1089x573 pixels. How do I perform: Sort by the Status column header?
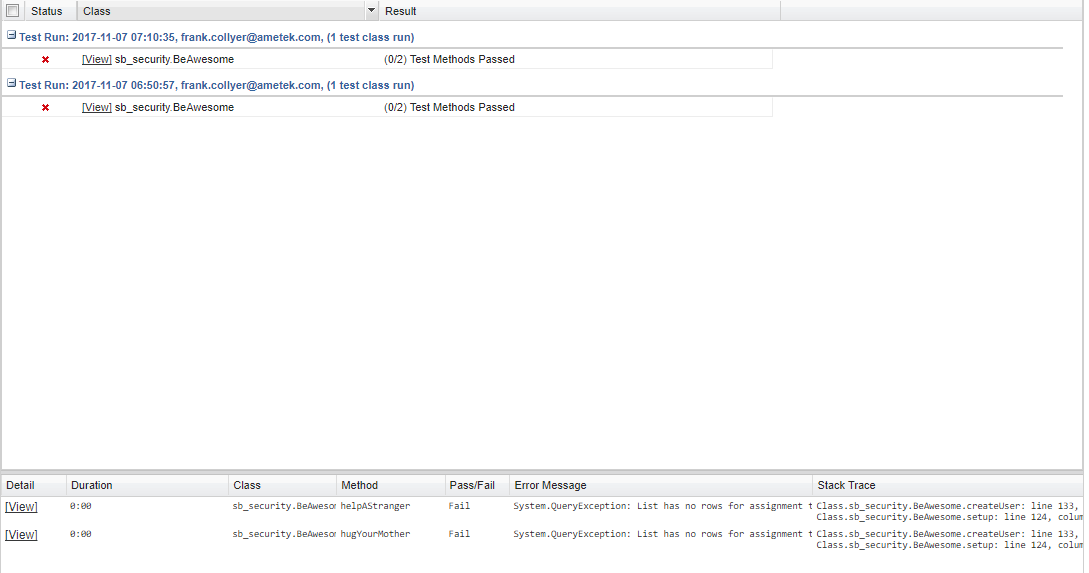coord(47,11)
